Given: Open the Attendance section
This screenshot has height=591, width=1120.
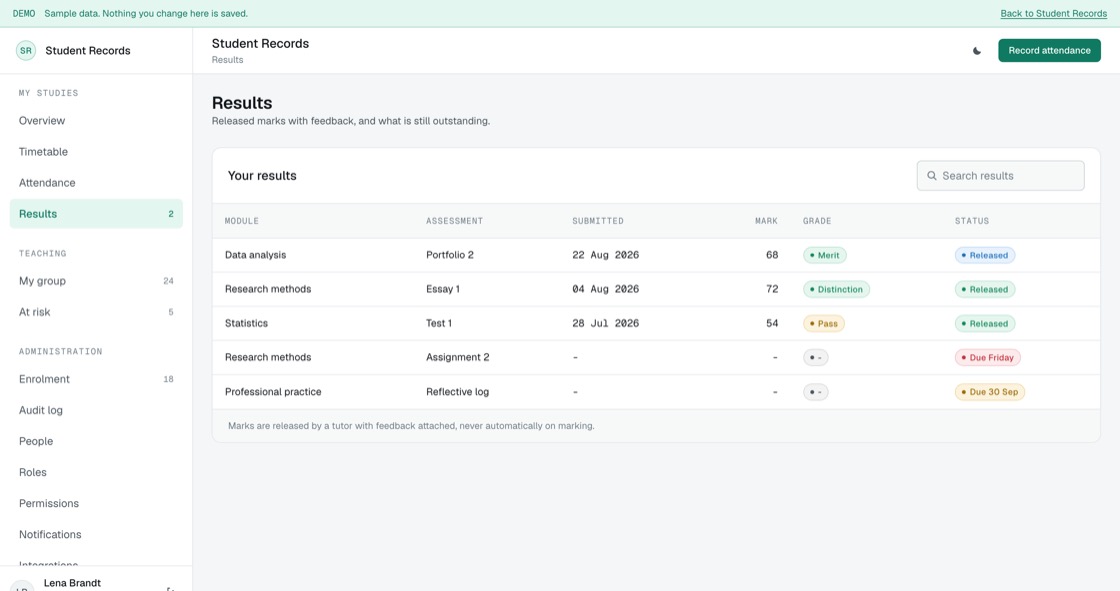Looking at the screenshot, I should tap(96, 183).
